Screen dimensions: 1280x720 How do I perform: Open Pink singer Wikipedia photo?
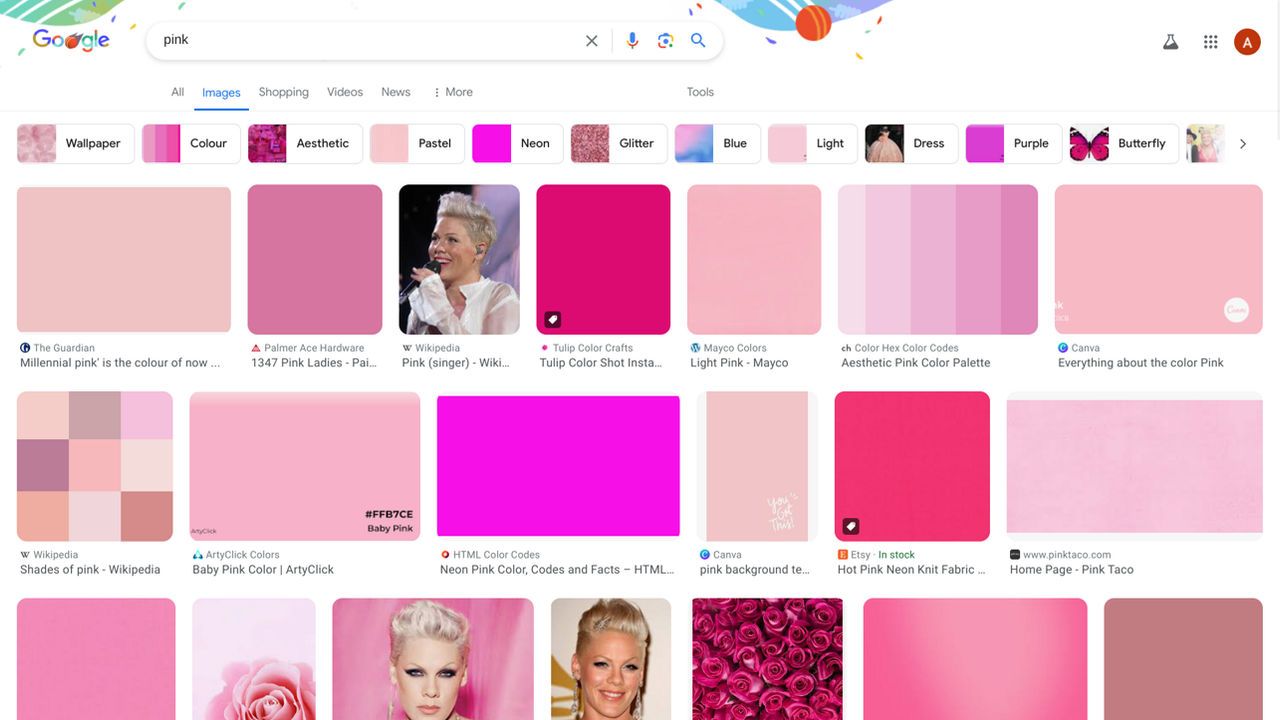coord(459,259)
